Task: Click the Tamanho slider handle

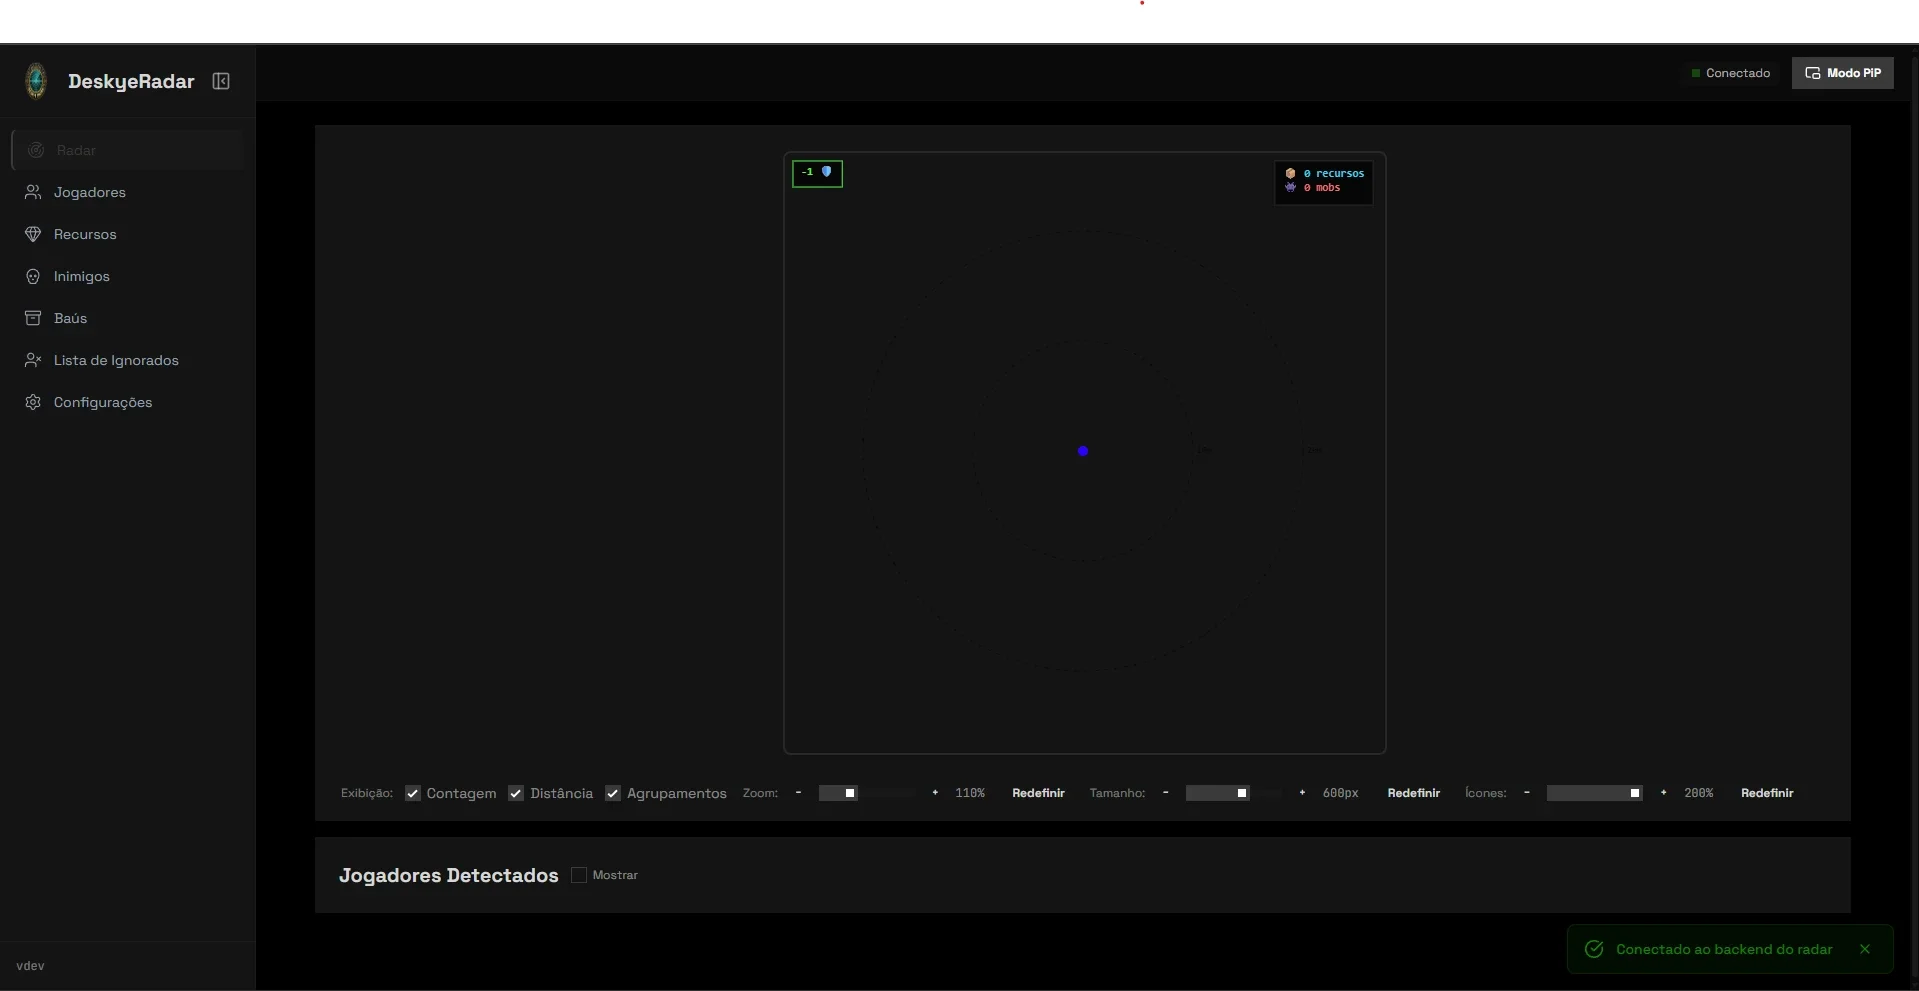Action: 1242,793
